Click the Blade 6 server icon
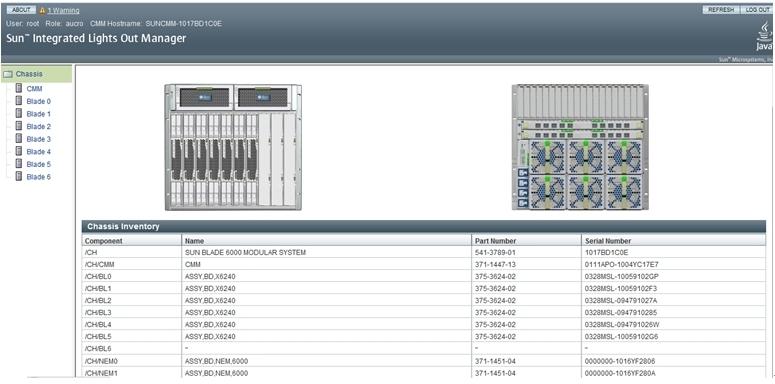The image size is (775, 384). [x=19, y=176]
